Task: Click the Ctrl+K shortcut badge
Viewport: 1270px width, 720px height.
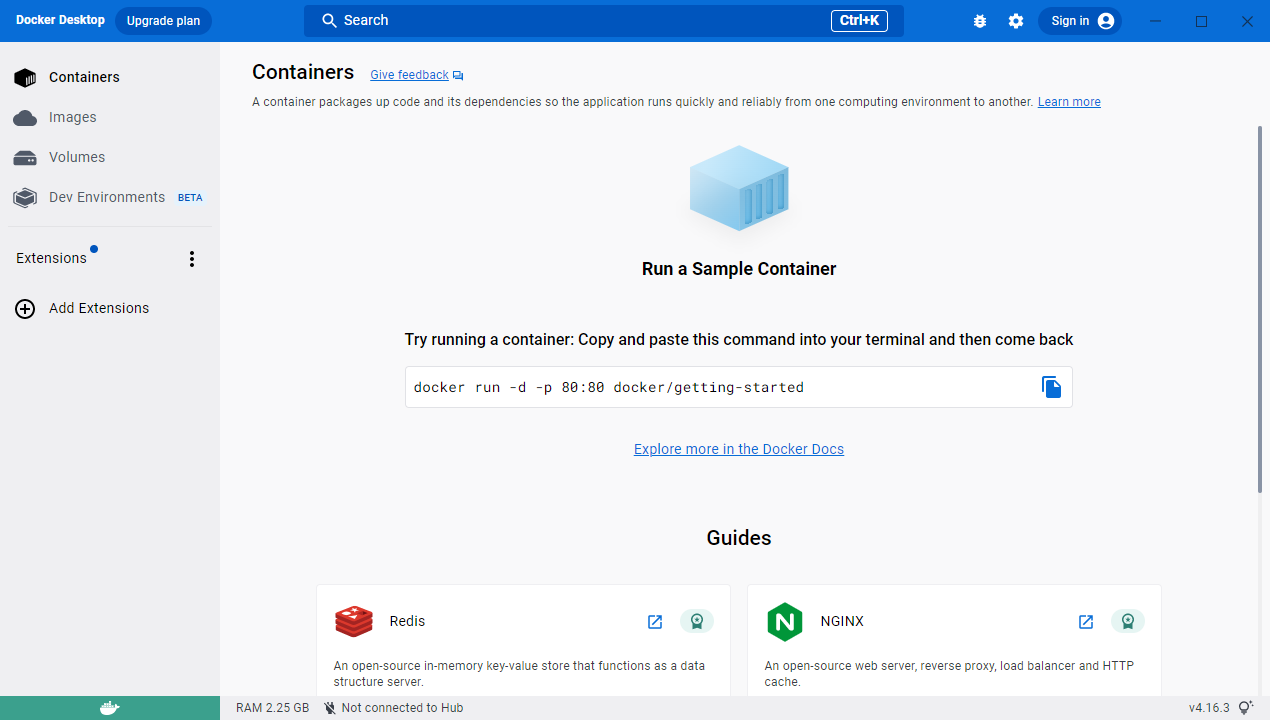Action: coord(859,20)
